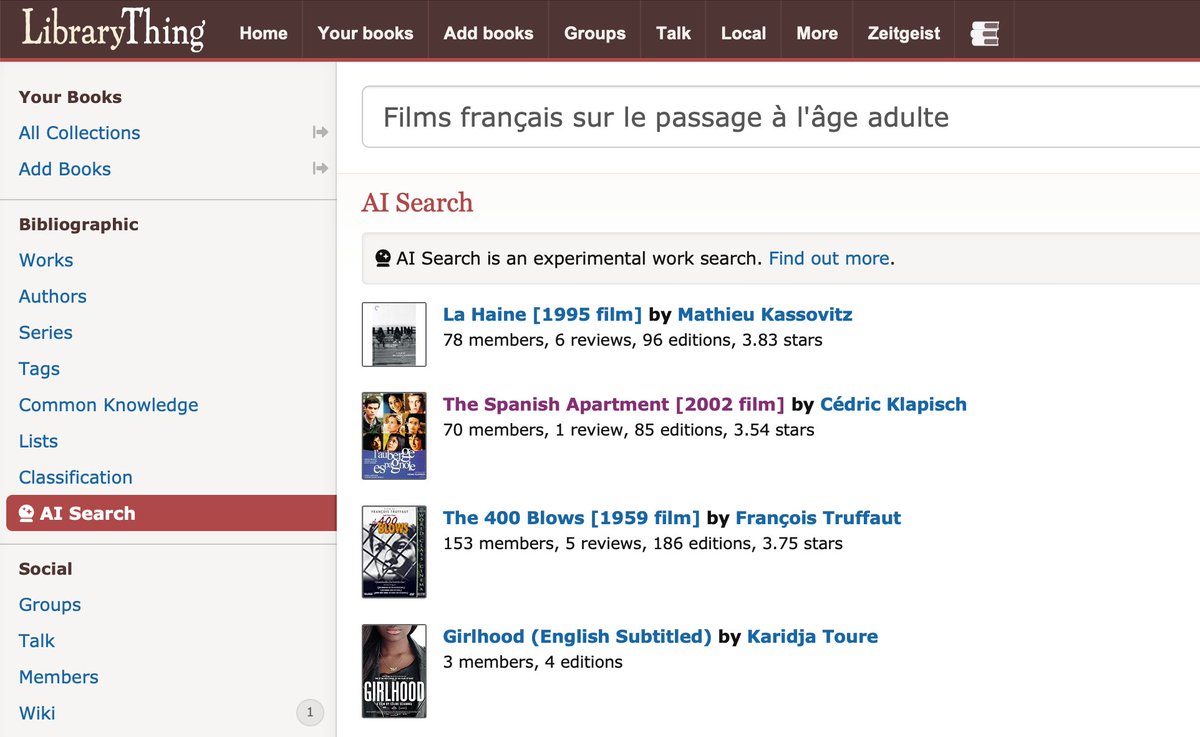Open the stacked books icon in navbar

pyautogui.click(x=984, y=33)
